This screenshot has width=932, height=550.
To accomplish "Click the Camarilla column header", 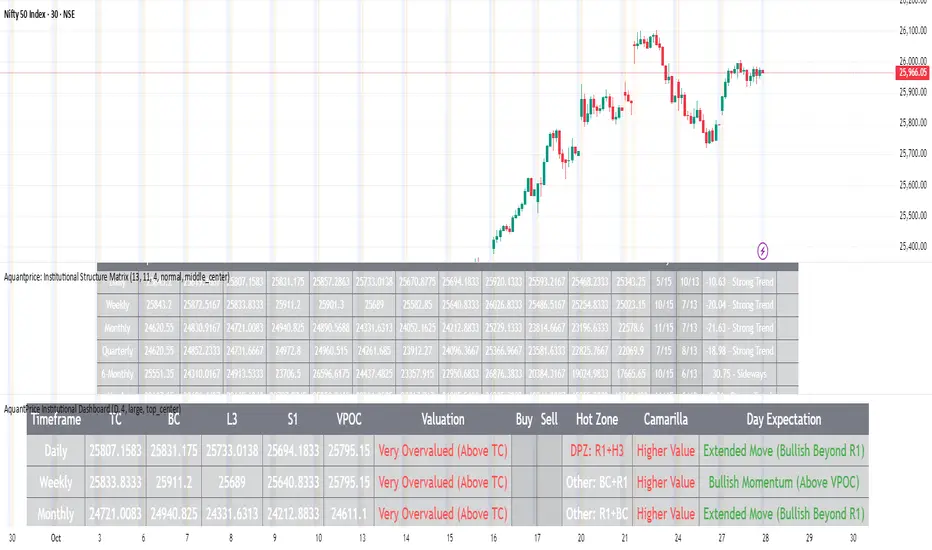I will 665,420.
